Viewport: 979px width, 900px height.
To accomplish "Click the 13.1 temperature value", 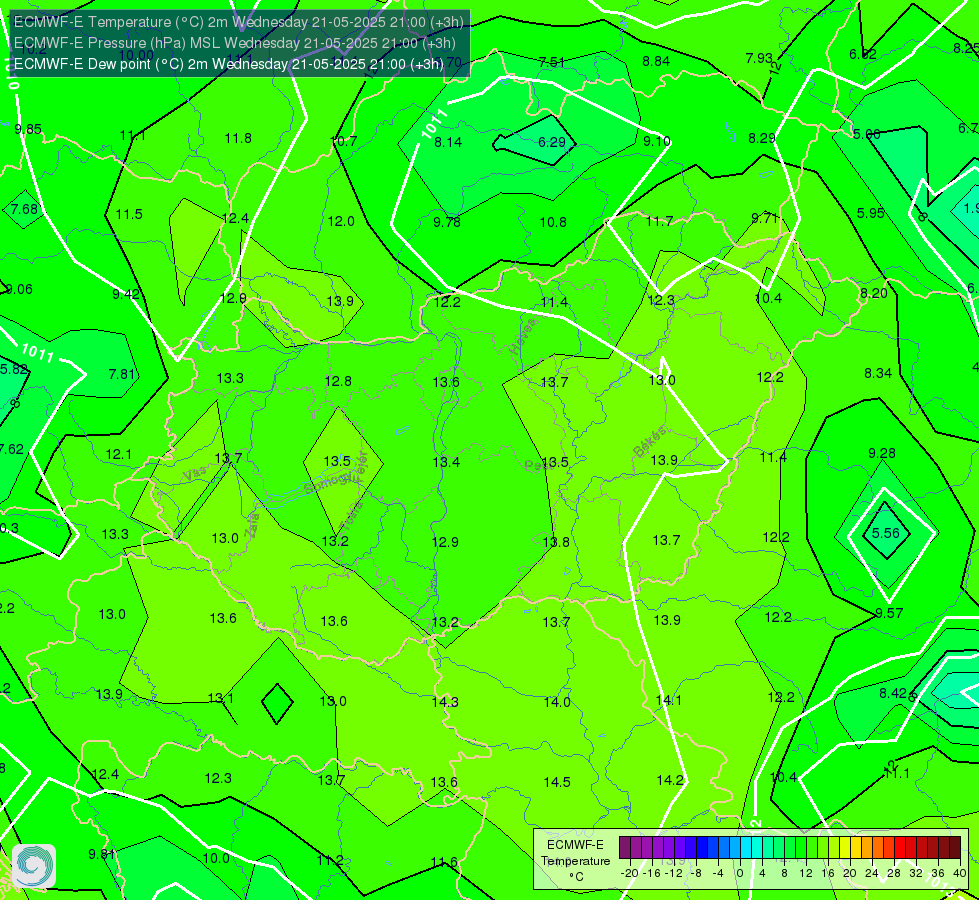I will tap(220, 698).
